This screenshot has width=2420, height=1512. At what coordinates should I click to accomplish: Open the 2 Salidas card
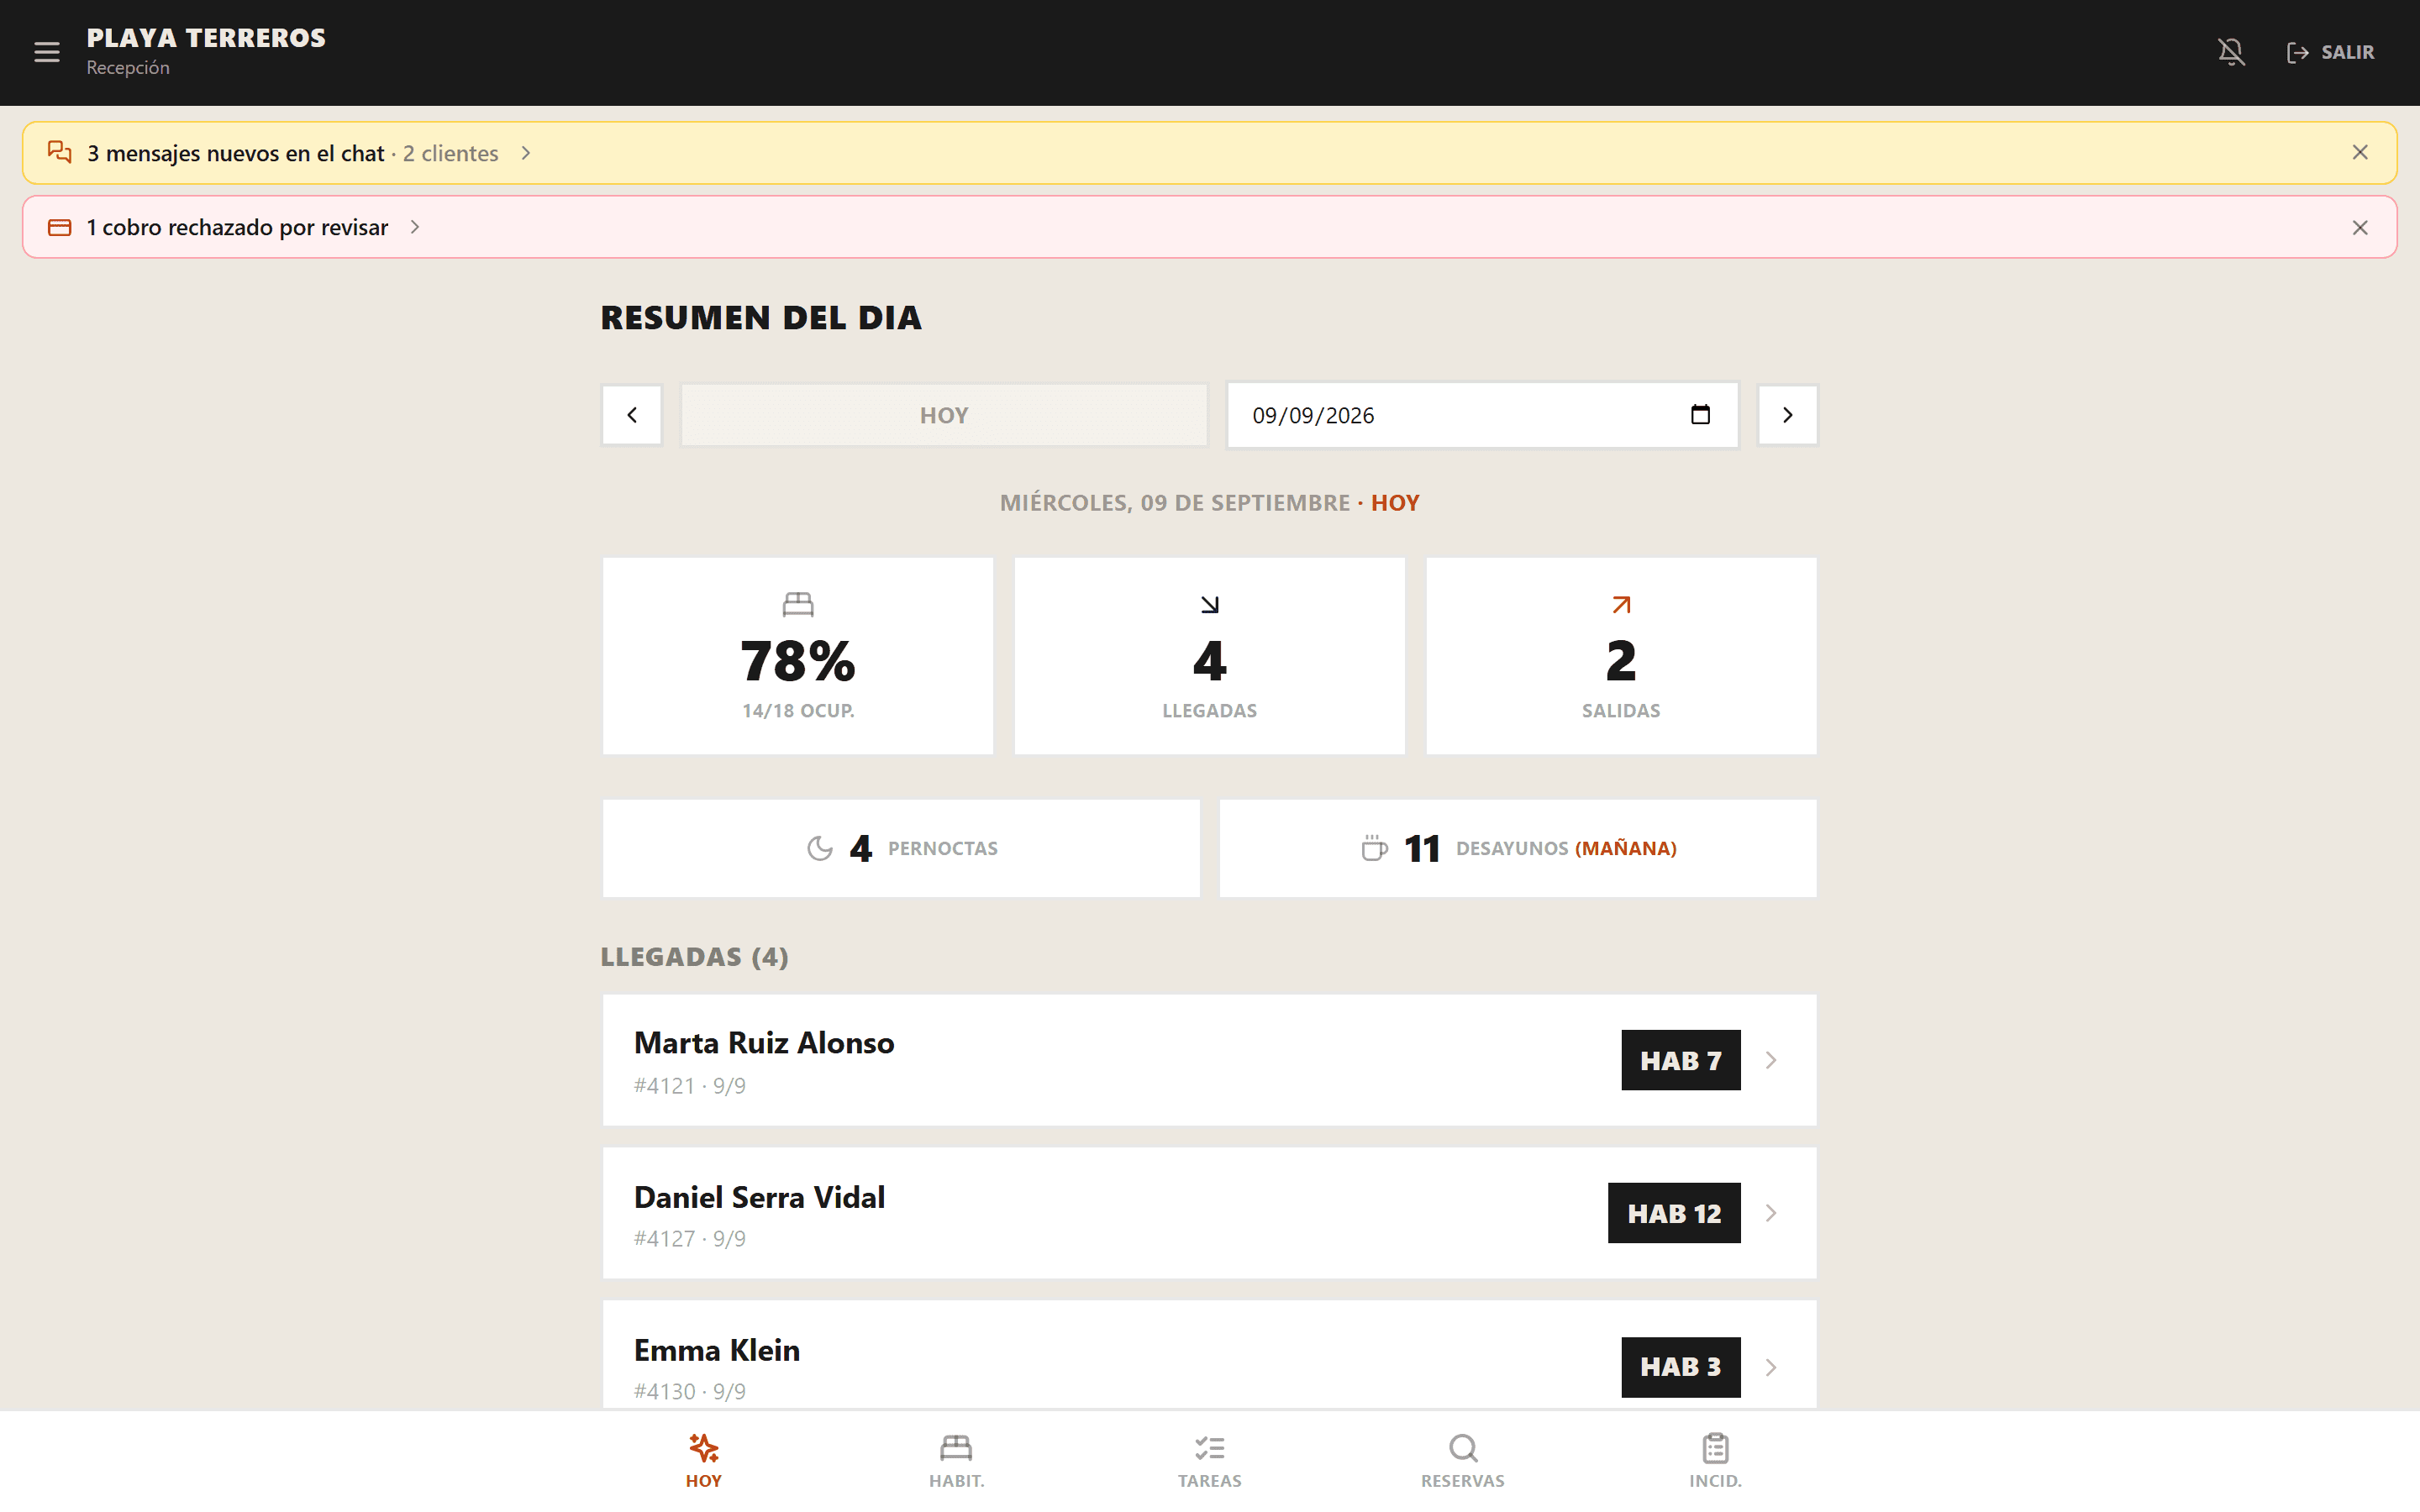(x=1621, y=656)
